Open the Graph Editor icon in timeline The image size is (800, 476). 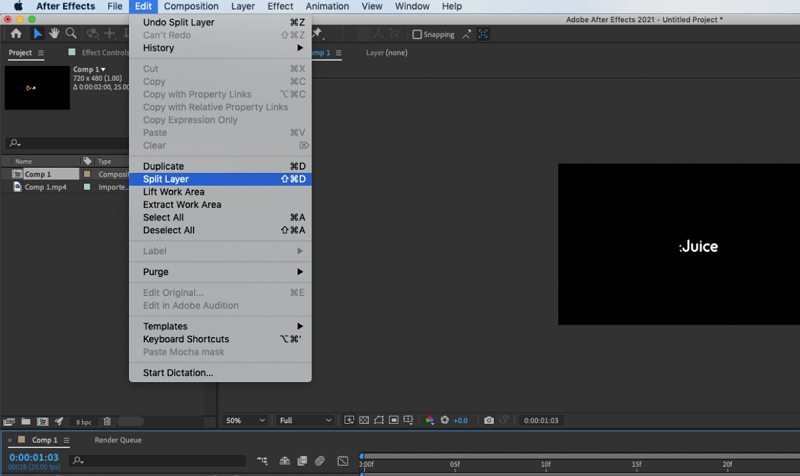pos(342,461)
